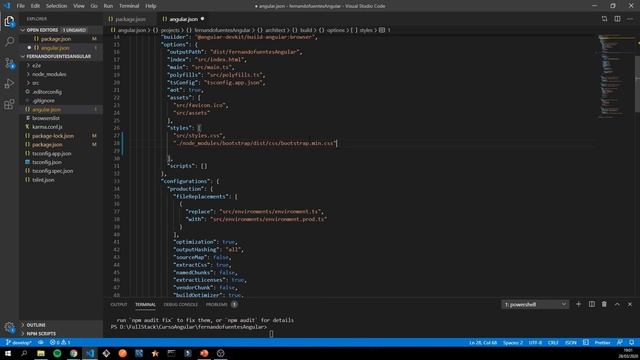Open the Go menu

tap(94, 6)
